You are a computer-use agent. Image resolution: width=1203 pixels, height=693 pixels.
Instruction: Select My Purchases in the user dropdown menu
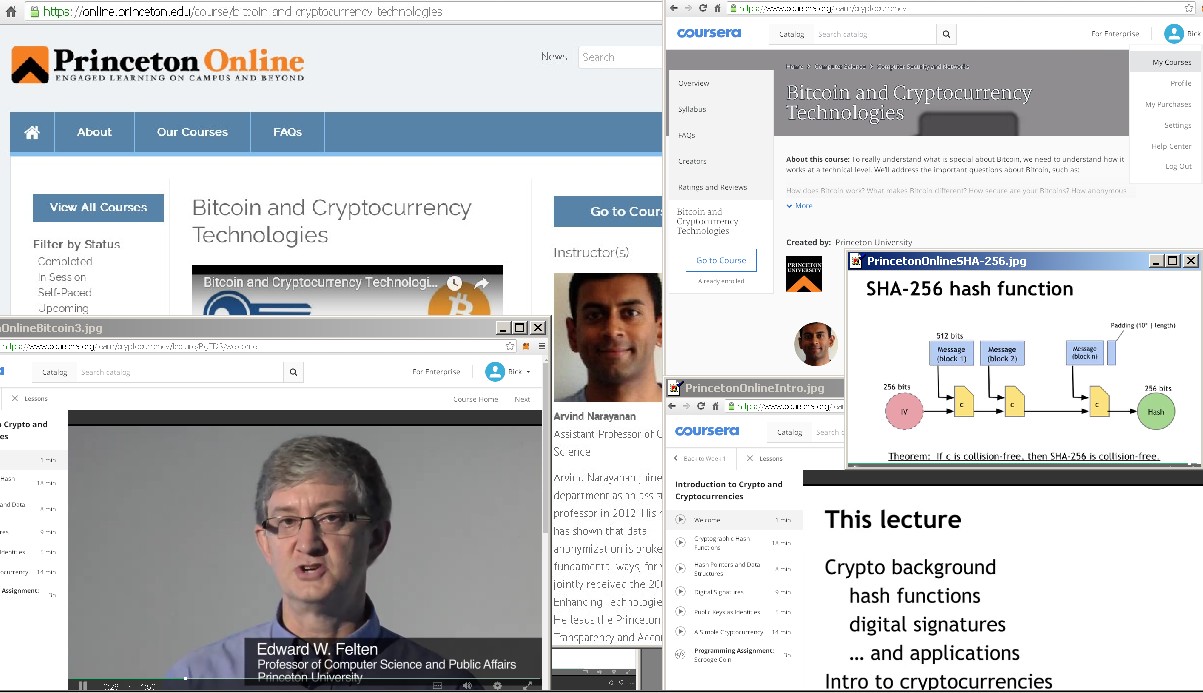[1168, 104]
